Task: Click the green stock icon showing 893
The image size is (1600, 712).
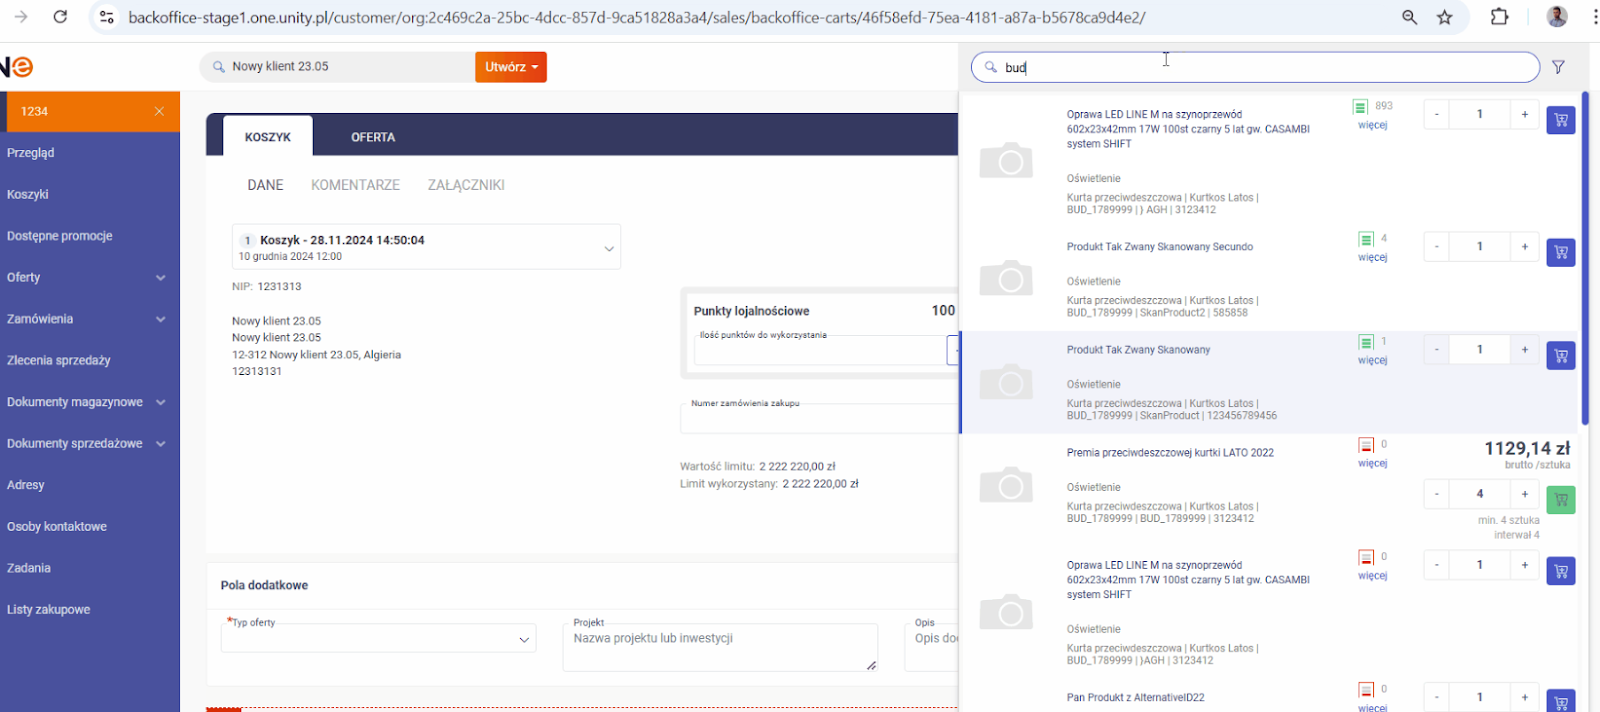Action: tap(1360, 107)
